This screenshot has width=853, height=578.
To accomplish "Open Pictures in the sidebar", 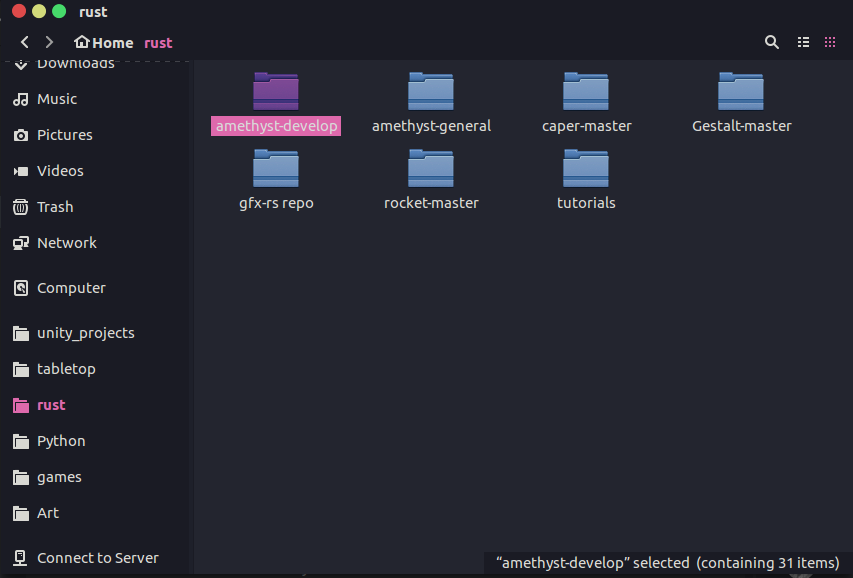I will pyautogui.click(x=64, y=135).
